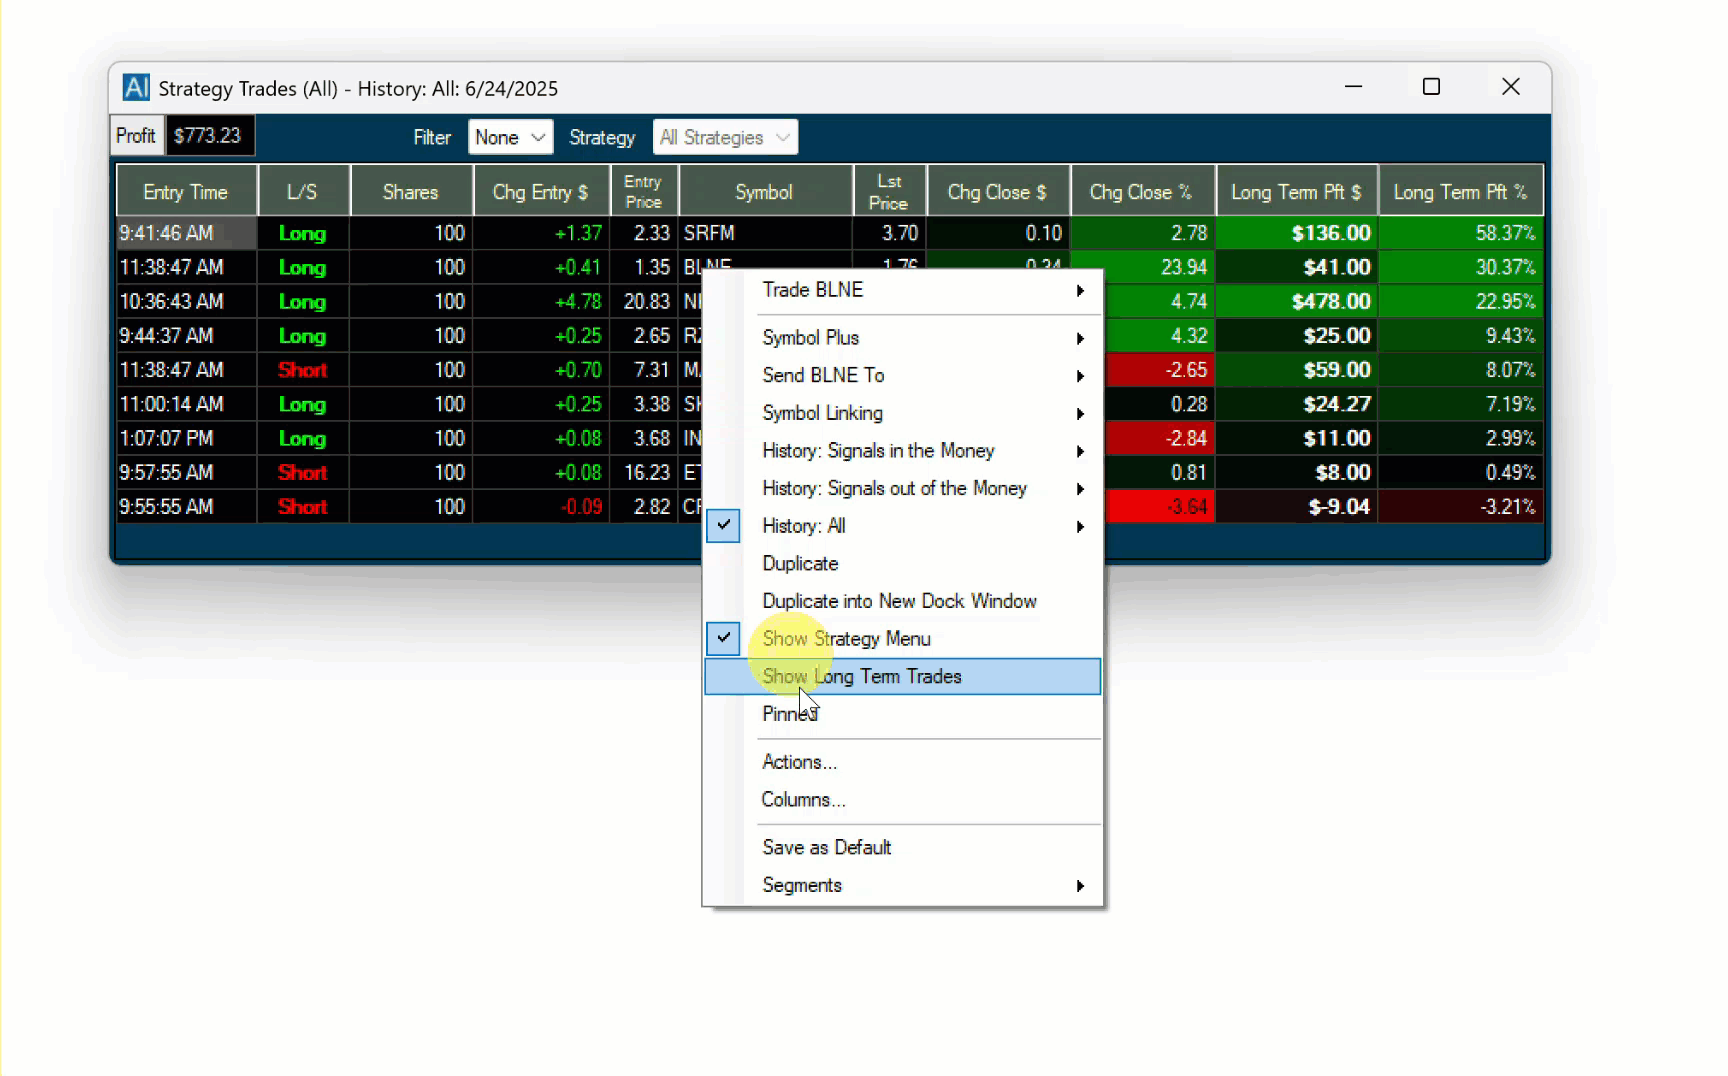Click the AI app icon in title bar
The image size is (1728, 1076).
click(136, 88)
